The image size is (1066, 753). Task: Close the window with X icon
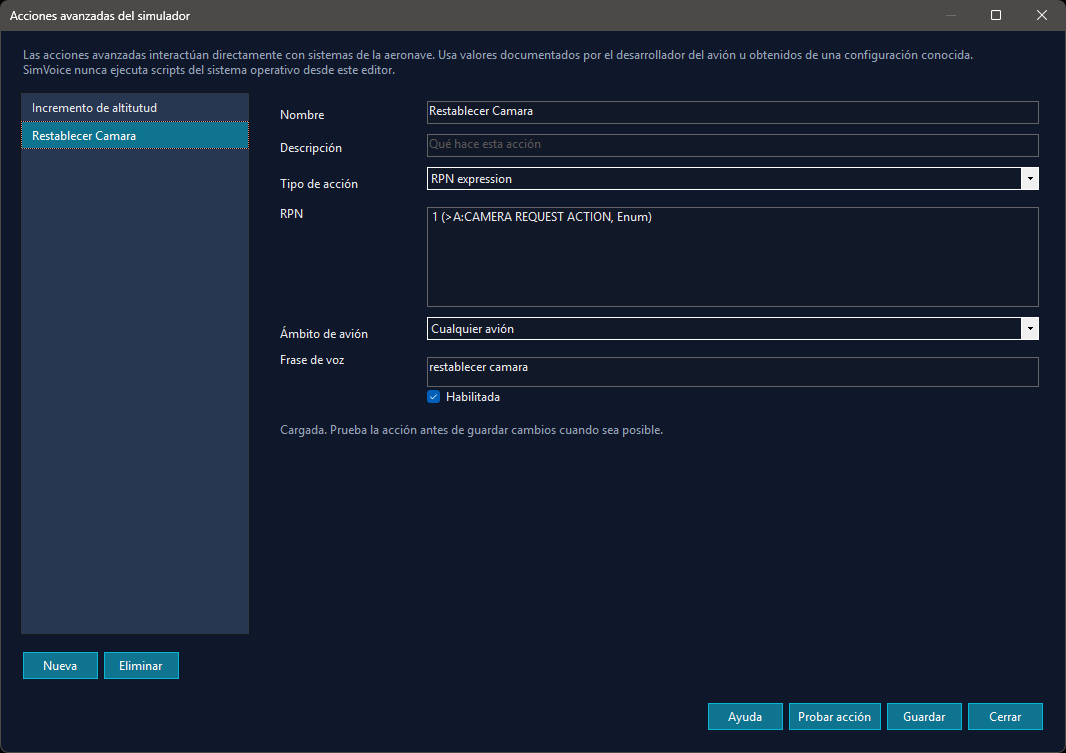coord(1042,15)
